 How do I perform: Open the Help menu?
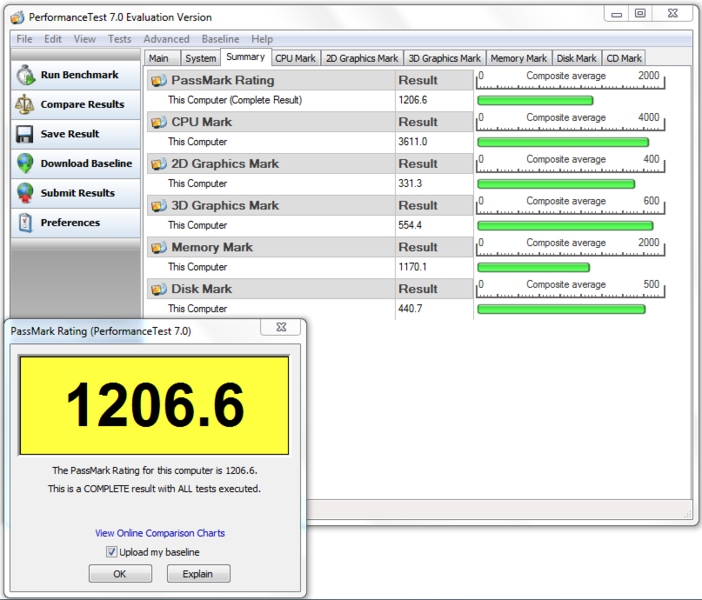(x=262, y=39)
